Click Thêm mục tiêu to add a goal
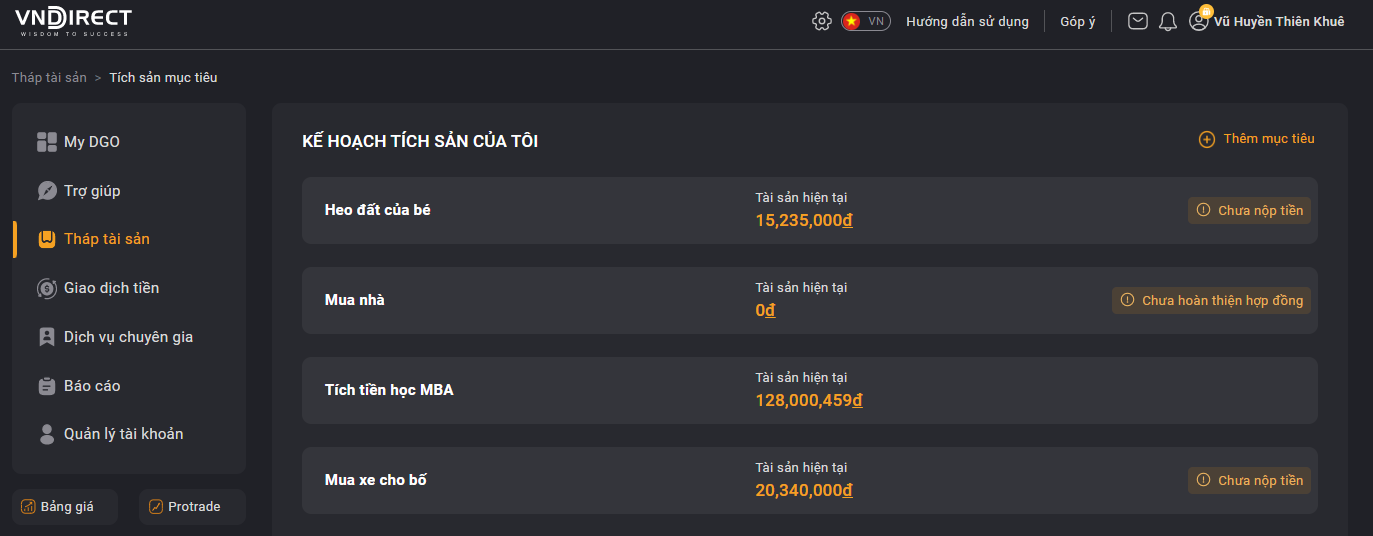 click(1257, 139)
